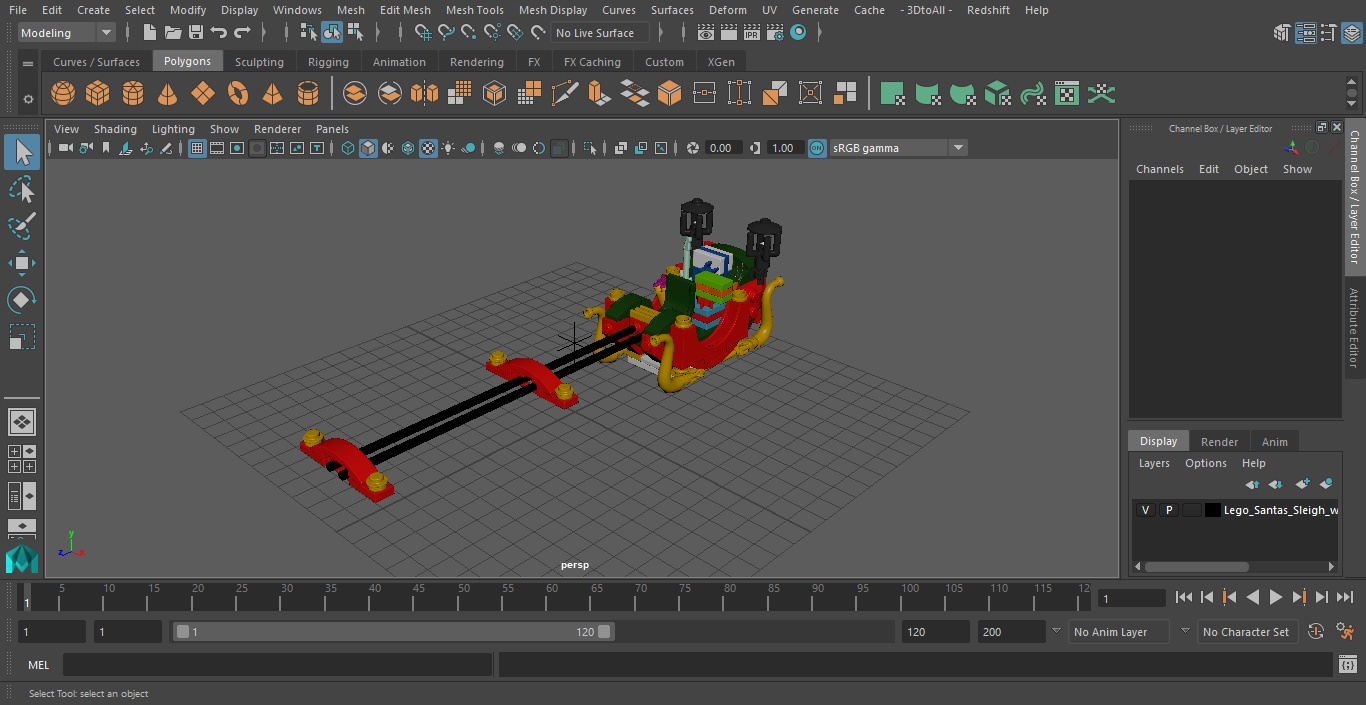This screenshot has width=1366, height=705.
Task: Toggle the sRGB gamma view transform button
Action: pos(817,148)
